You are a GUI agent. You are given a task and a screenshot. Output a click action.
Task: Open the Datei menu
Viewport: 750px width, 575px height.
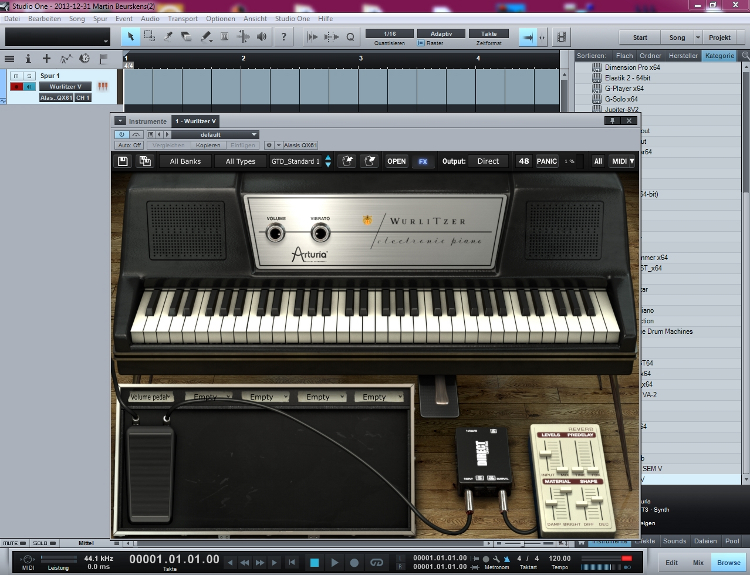click(x=12, y=19)
